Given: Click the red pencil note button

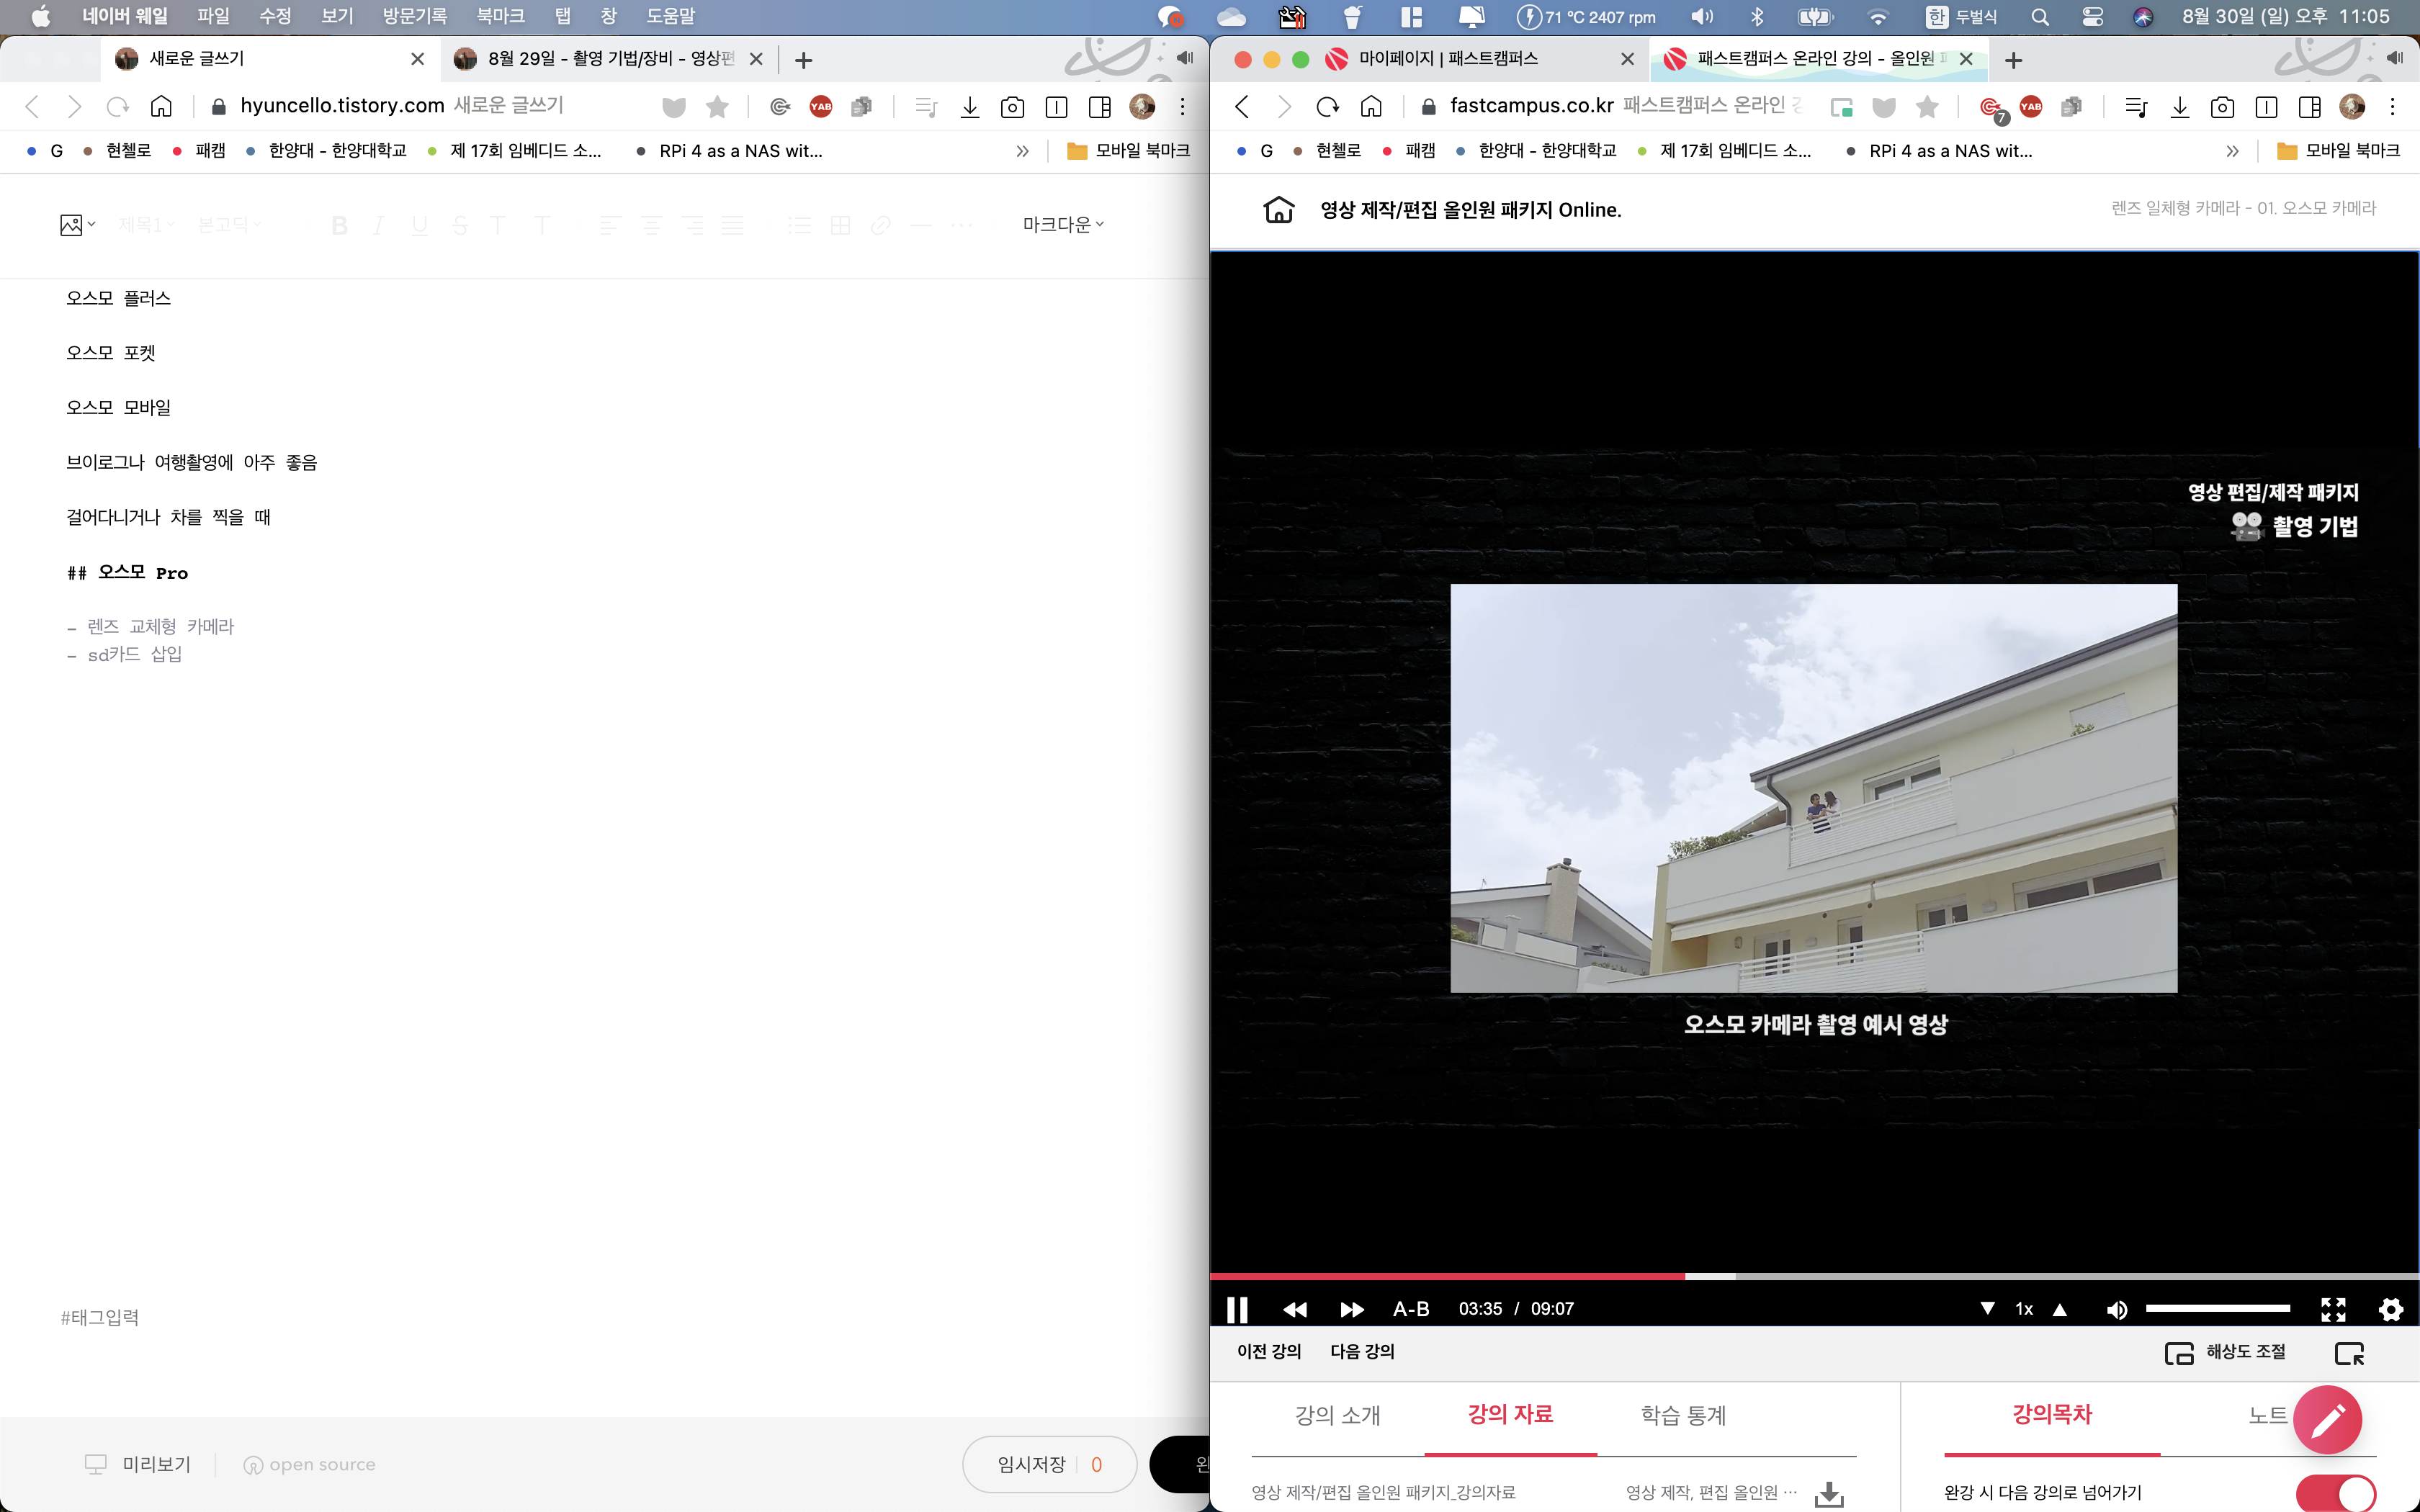Looking at the screenshot, I should [x=2327, y=1419].
